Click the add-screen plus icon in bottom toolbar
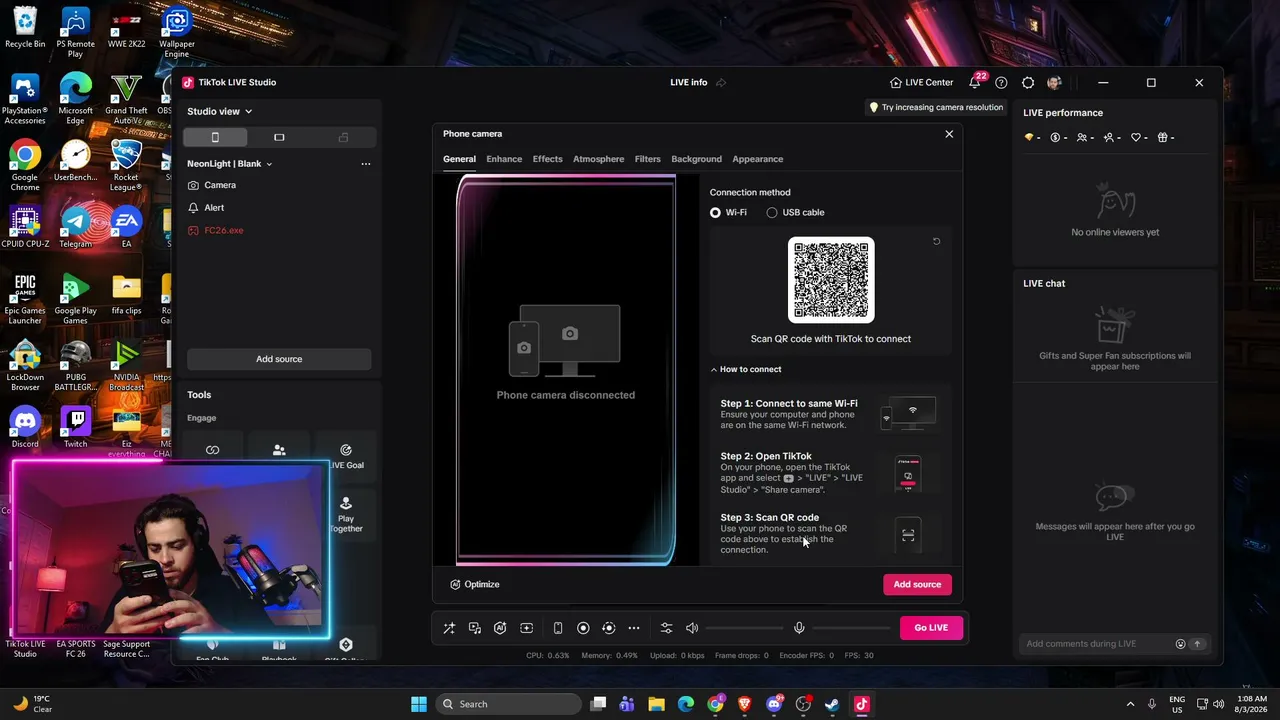Viewport: 1280px width, 720px height. tap(527, 628)
